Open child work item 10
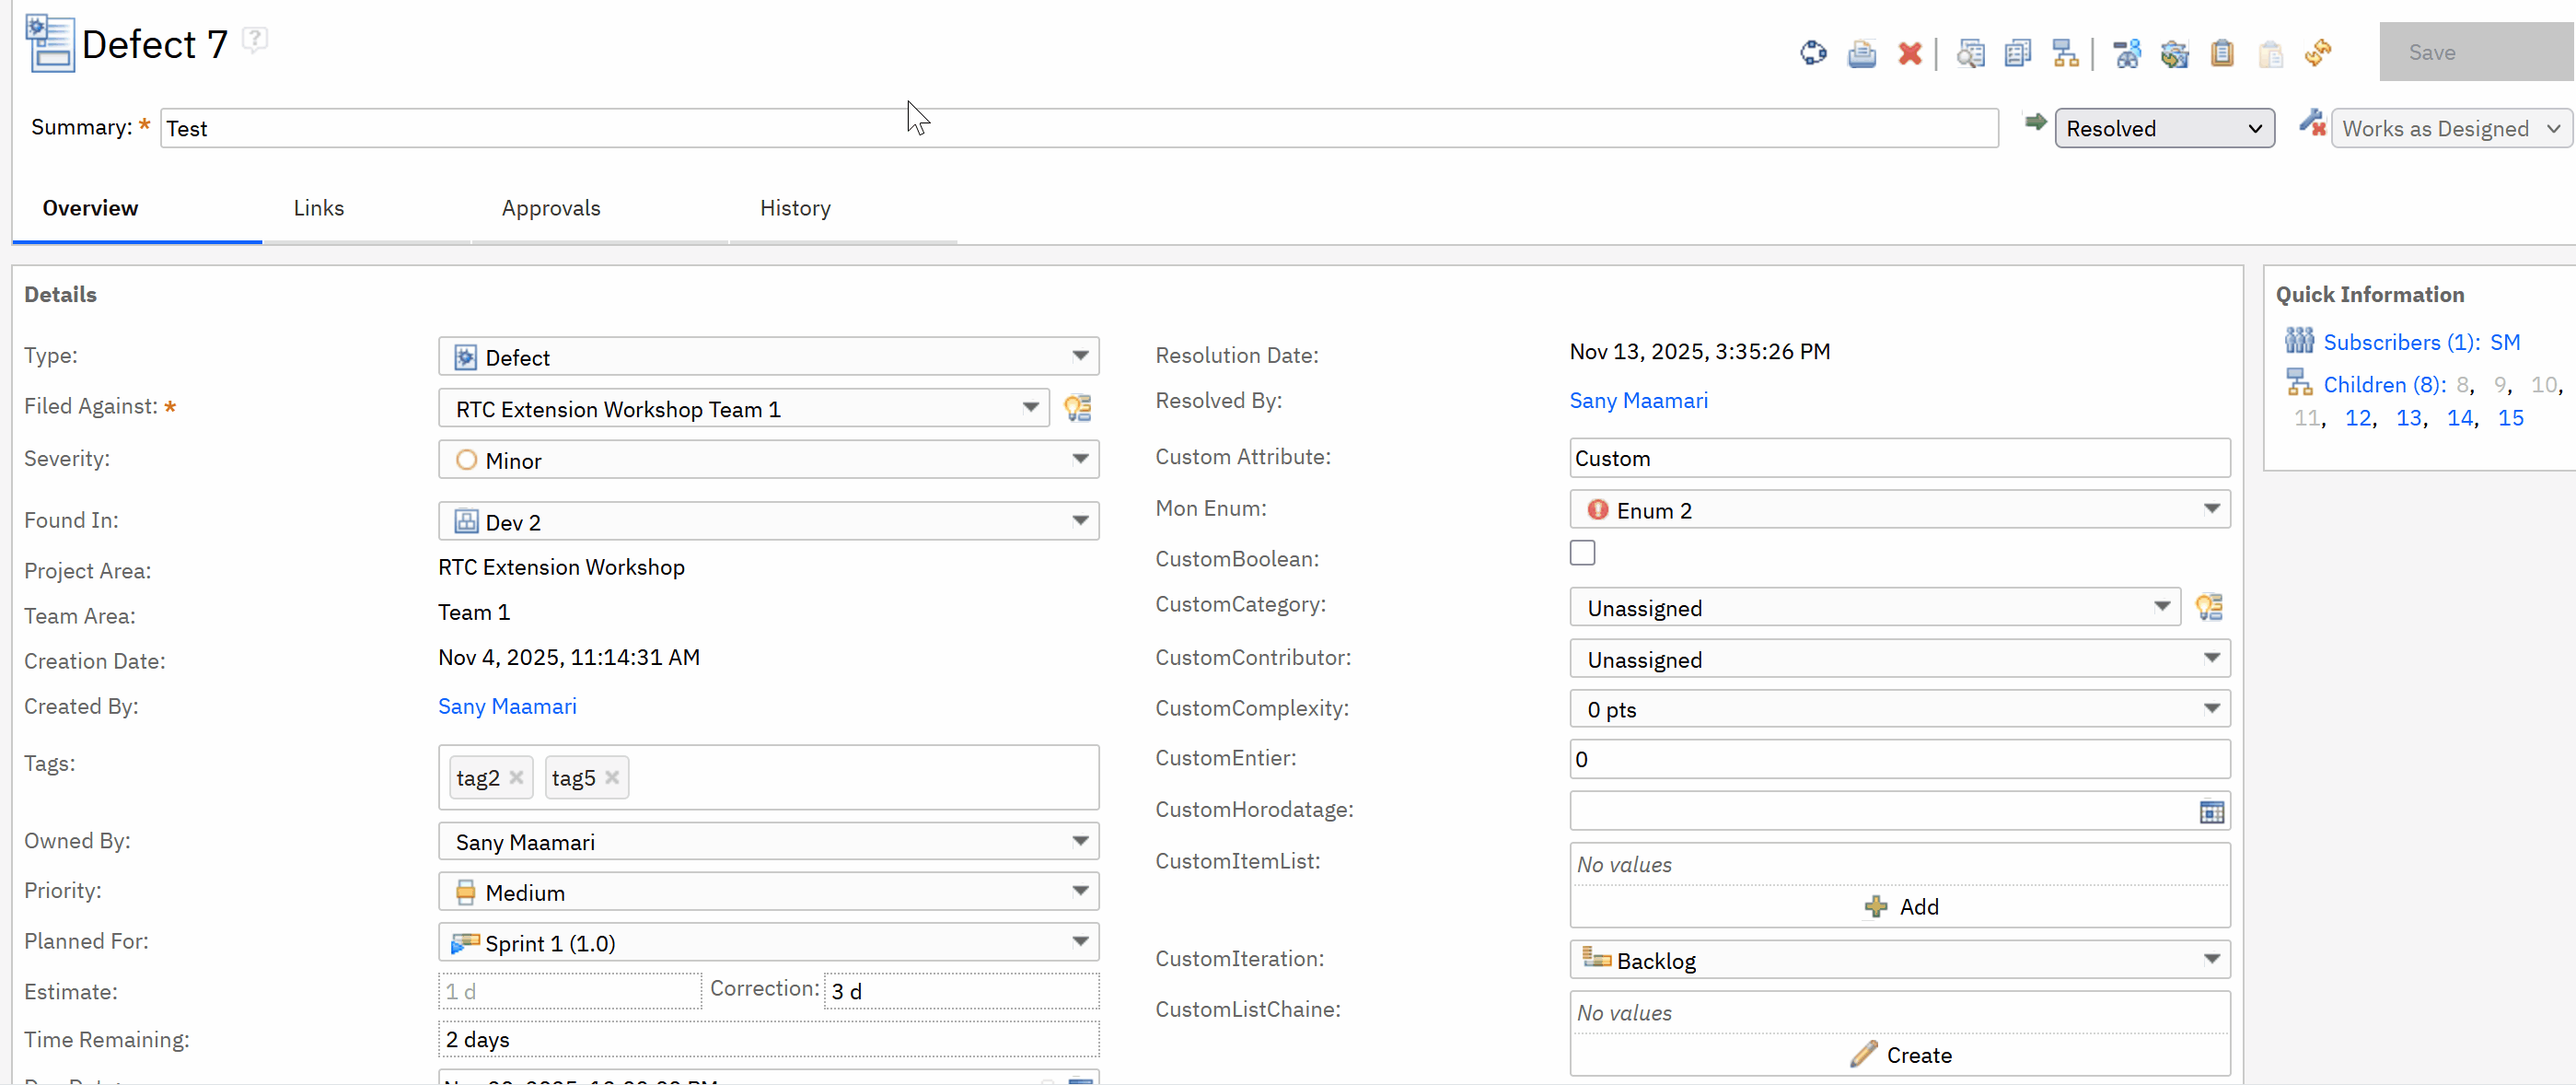 coord(2543,384)
